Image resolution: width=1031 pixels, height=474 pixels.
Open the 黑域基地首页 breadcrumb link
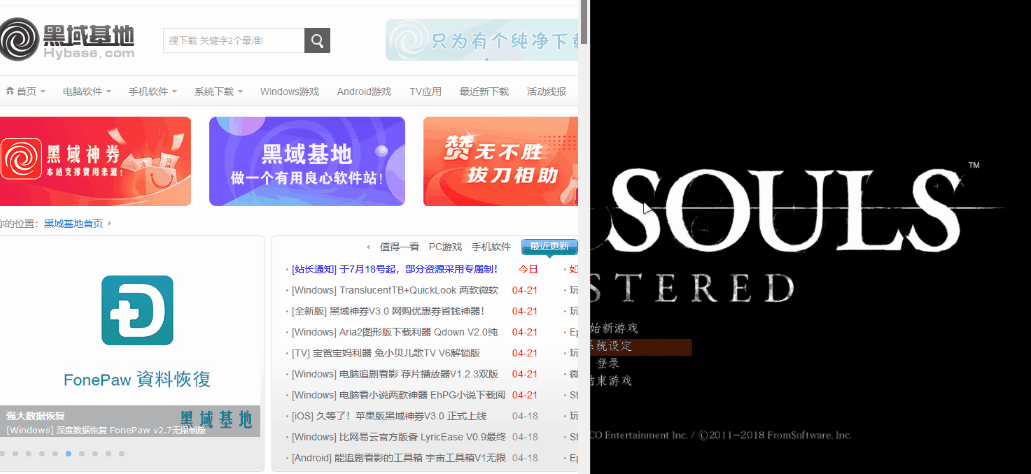(73, 224)
